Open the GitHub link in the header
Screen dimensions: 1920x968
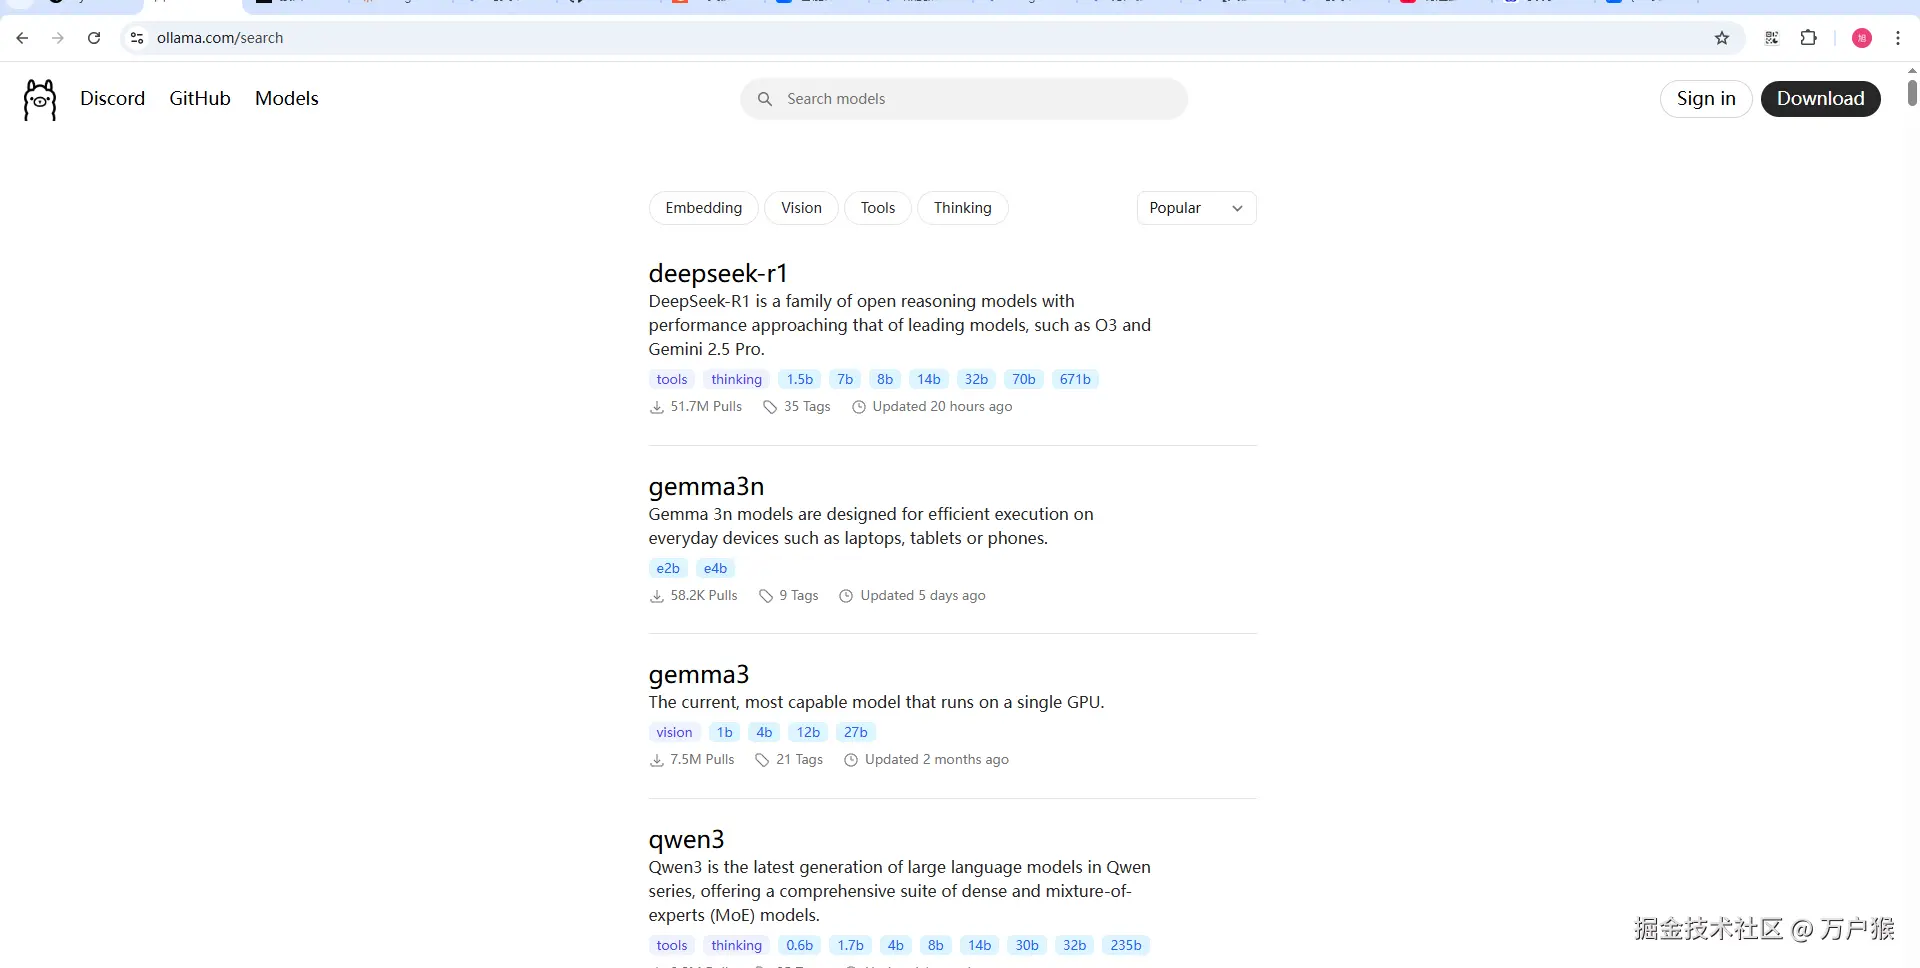[200, 98]
